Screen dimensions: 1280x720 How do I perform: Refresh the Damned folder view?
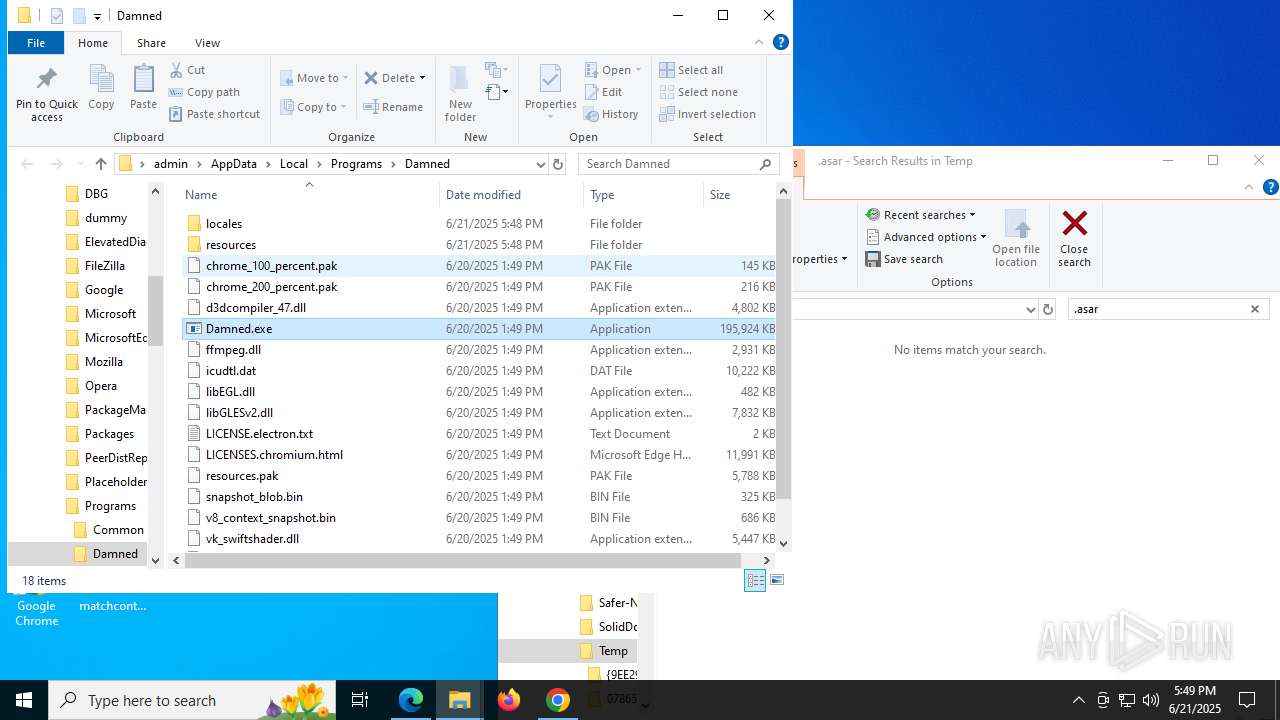[x=558, y=164]
